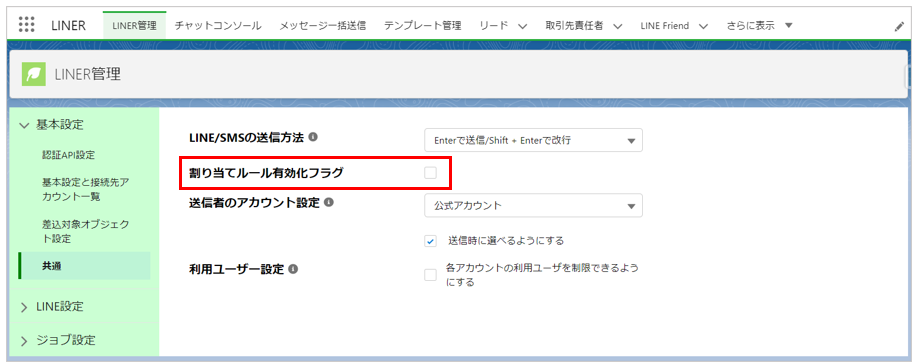
Task: Check 各アカウントの利用ユーザを制限 checkbox
Action: point(430,275)
